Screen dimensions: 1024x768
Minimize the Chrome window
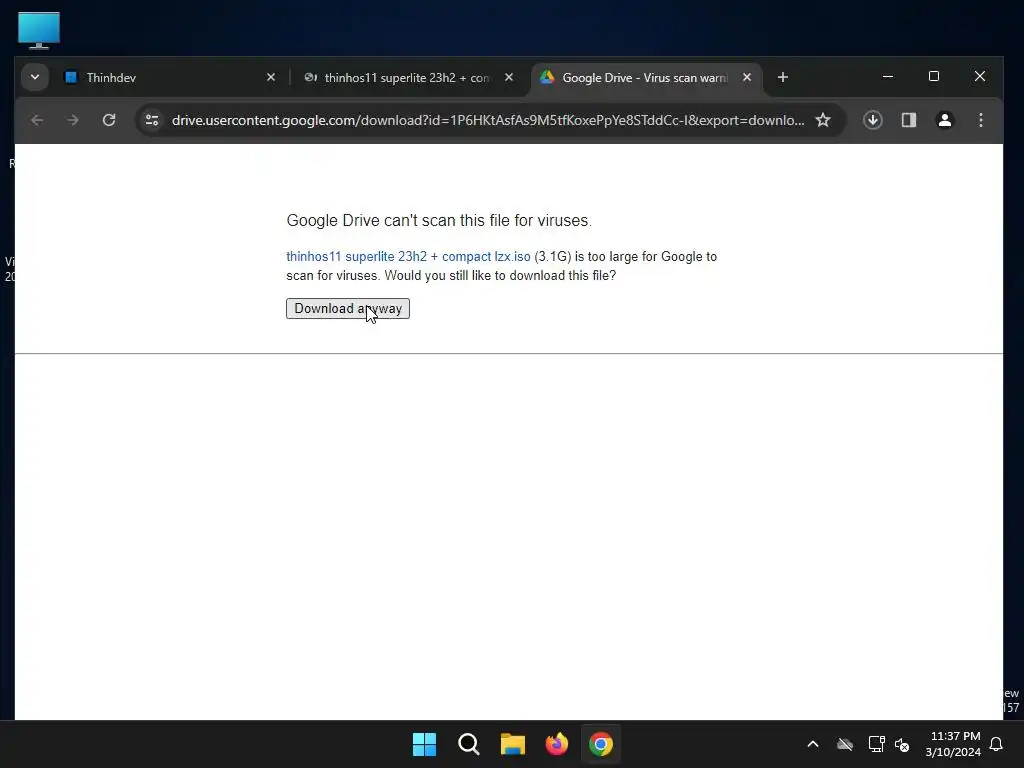tap(888, 76)
